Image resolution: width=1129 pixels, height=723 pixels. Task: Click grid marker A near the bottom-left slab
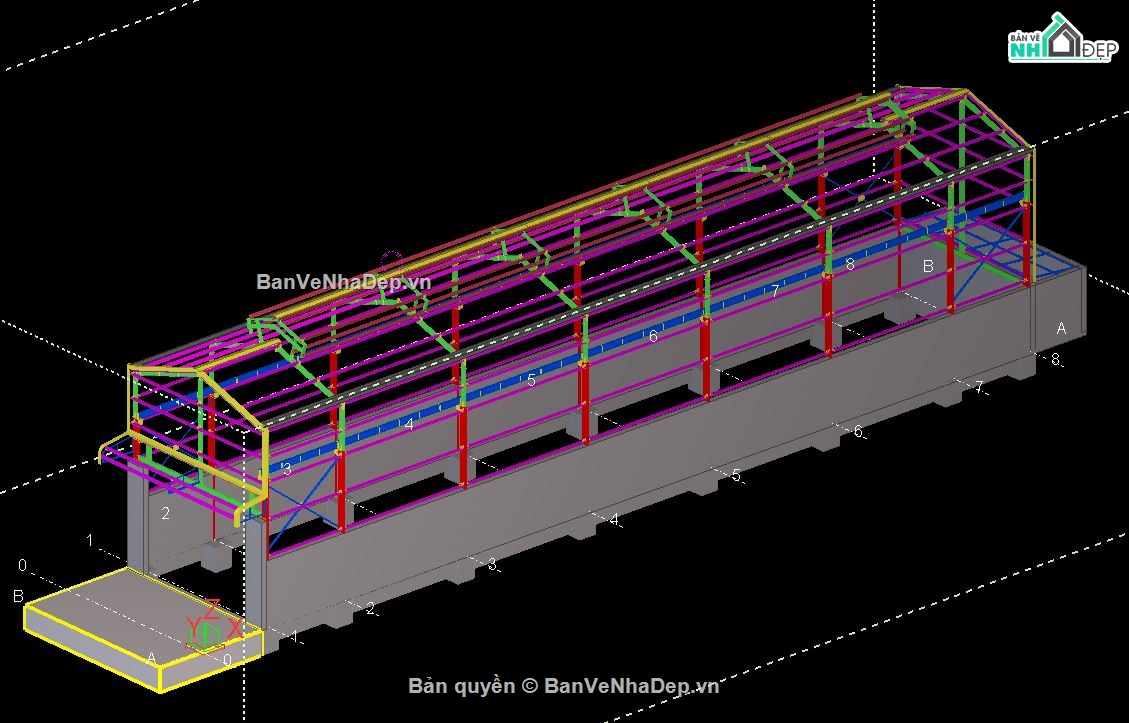pyautogui.click(x=150, y=659)
